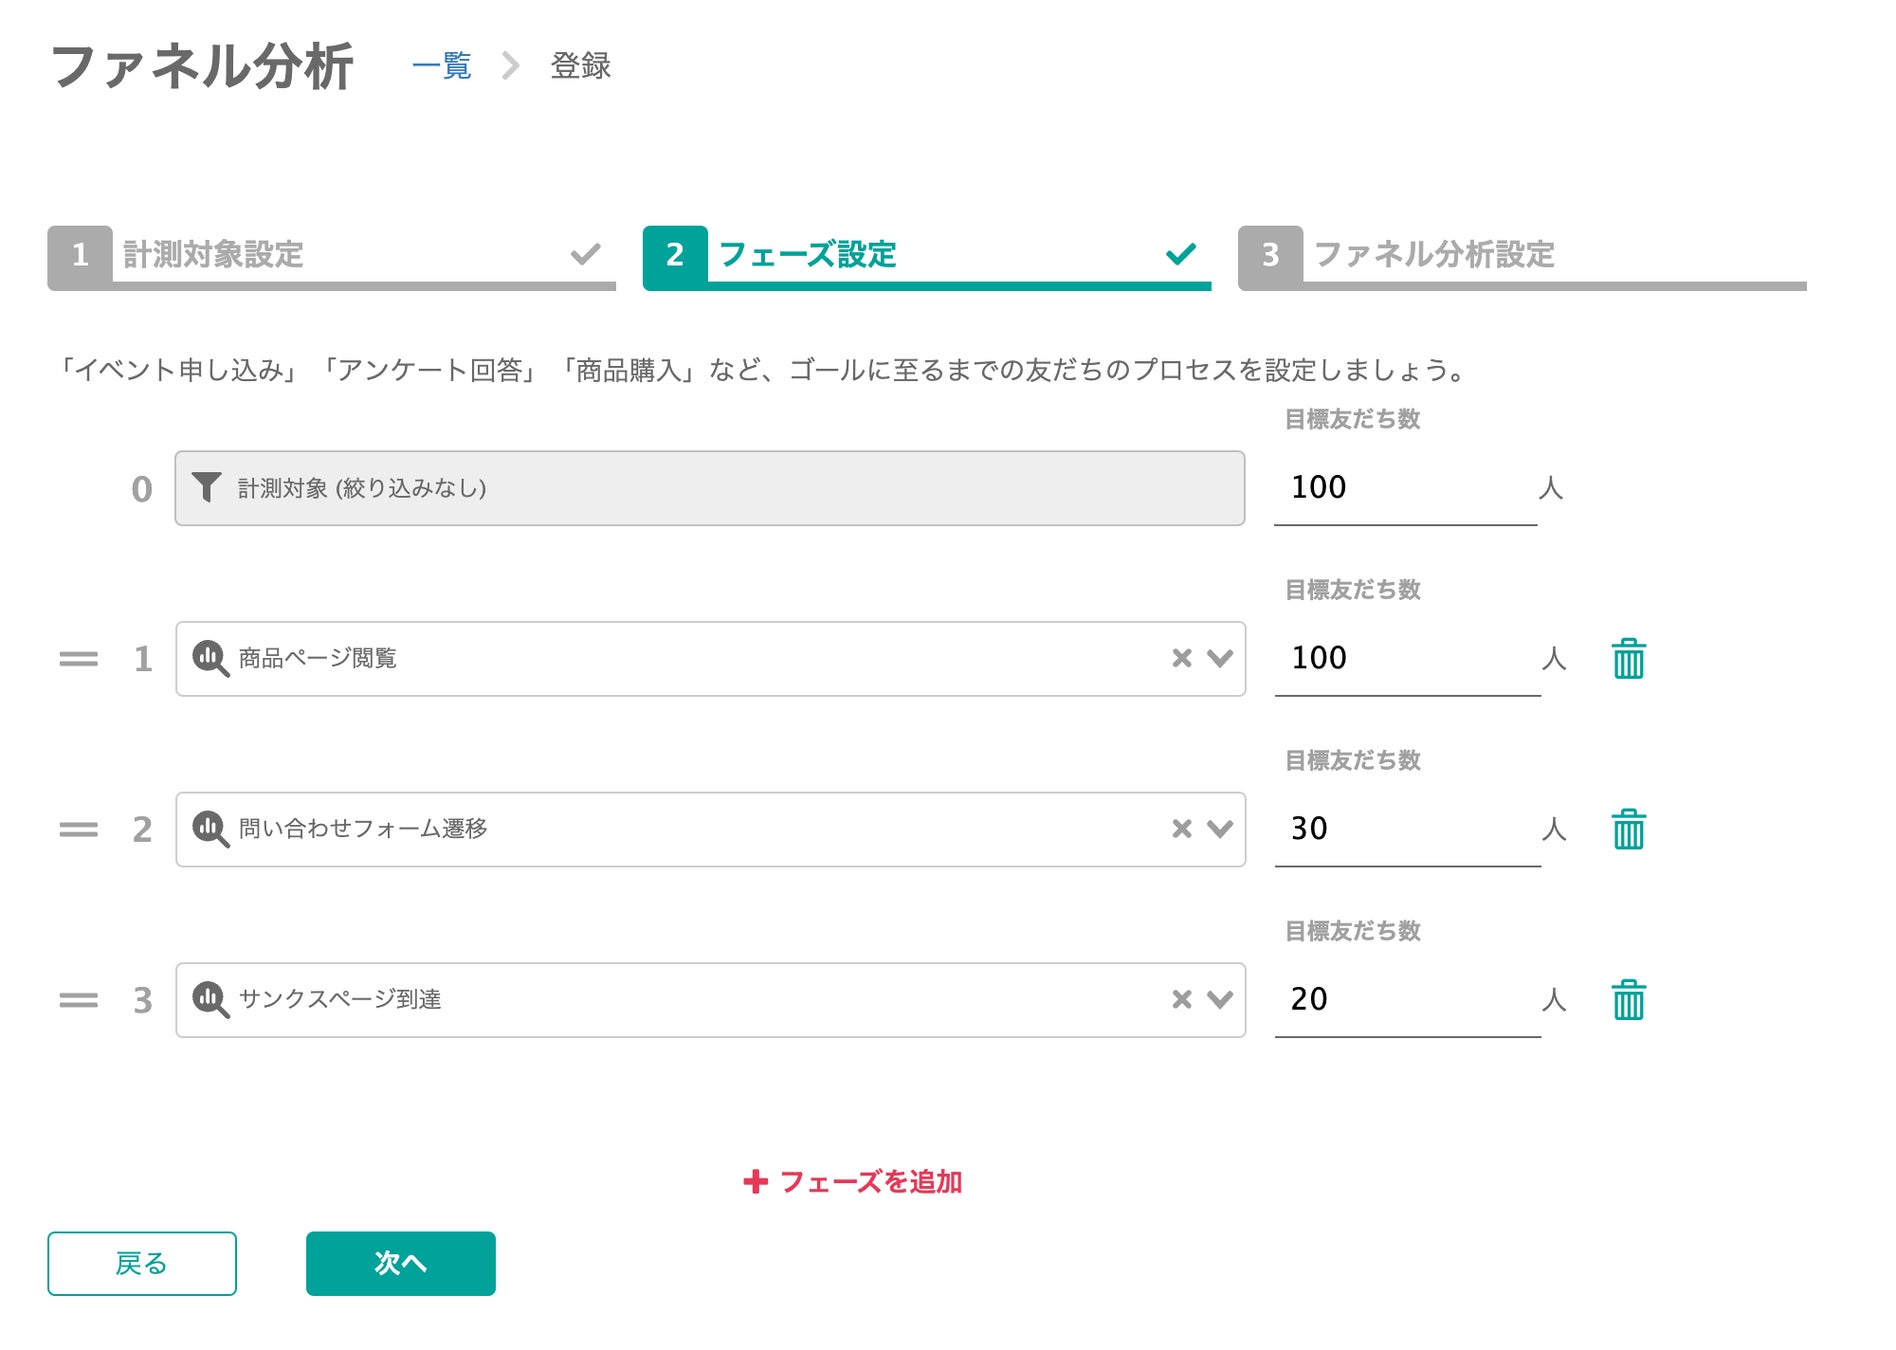Clear the サンクスページ到達 selection with X
The height and width of the screenshot is (1350, 1896).
click(x=1181, y=999)
